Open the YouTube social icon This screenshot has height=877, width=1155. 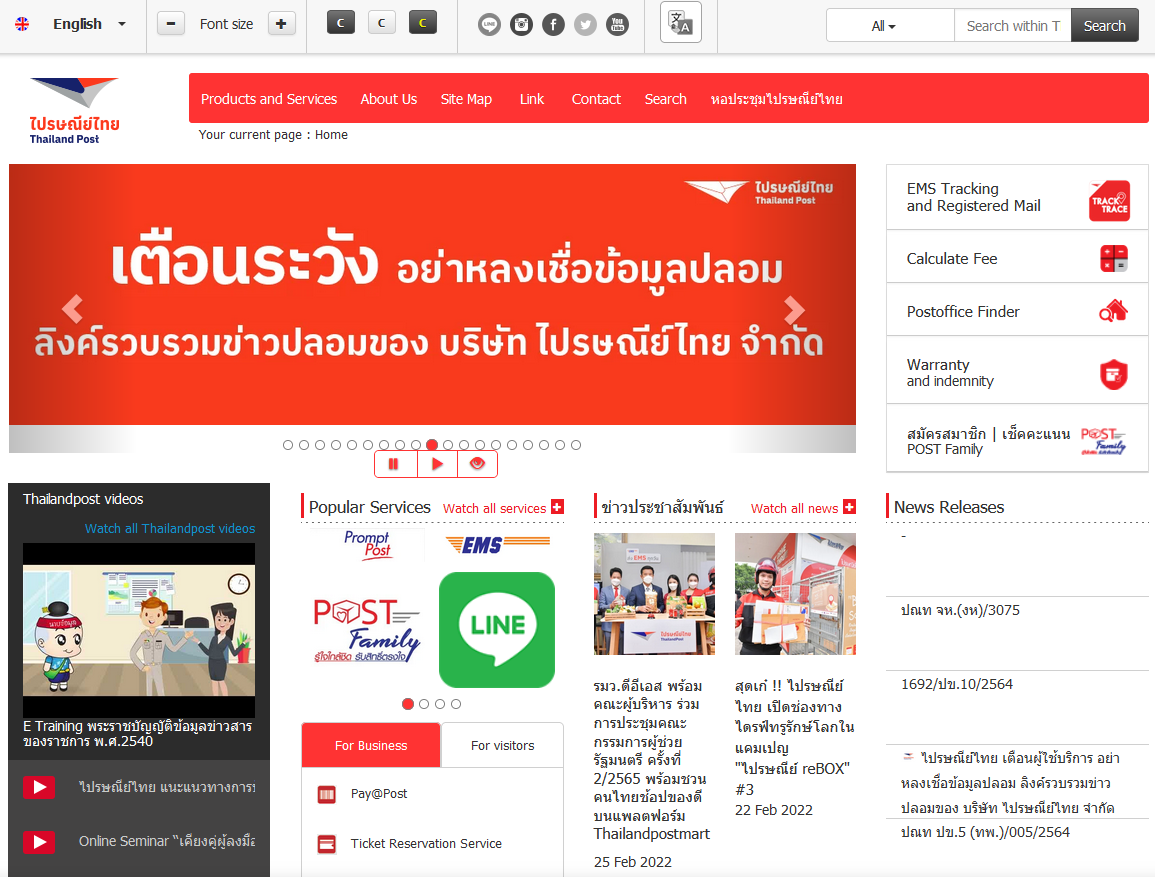(617, 25)
